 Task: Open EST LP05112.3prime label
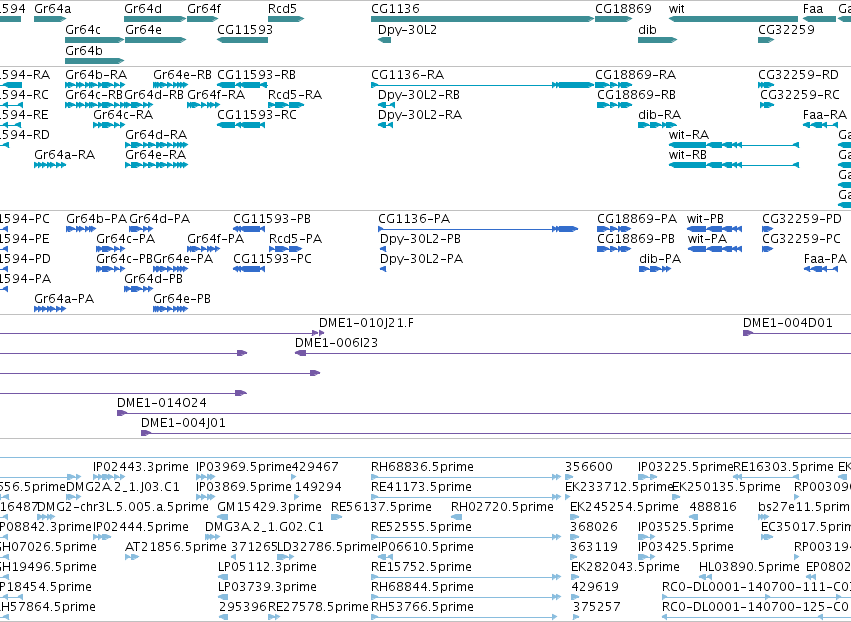point(268,567)
